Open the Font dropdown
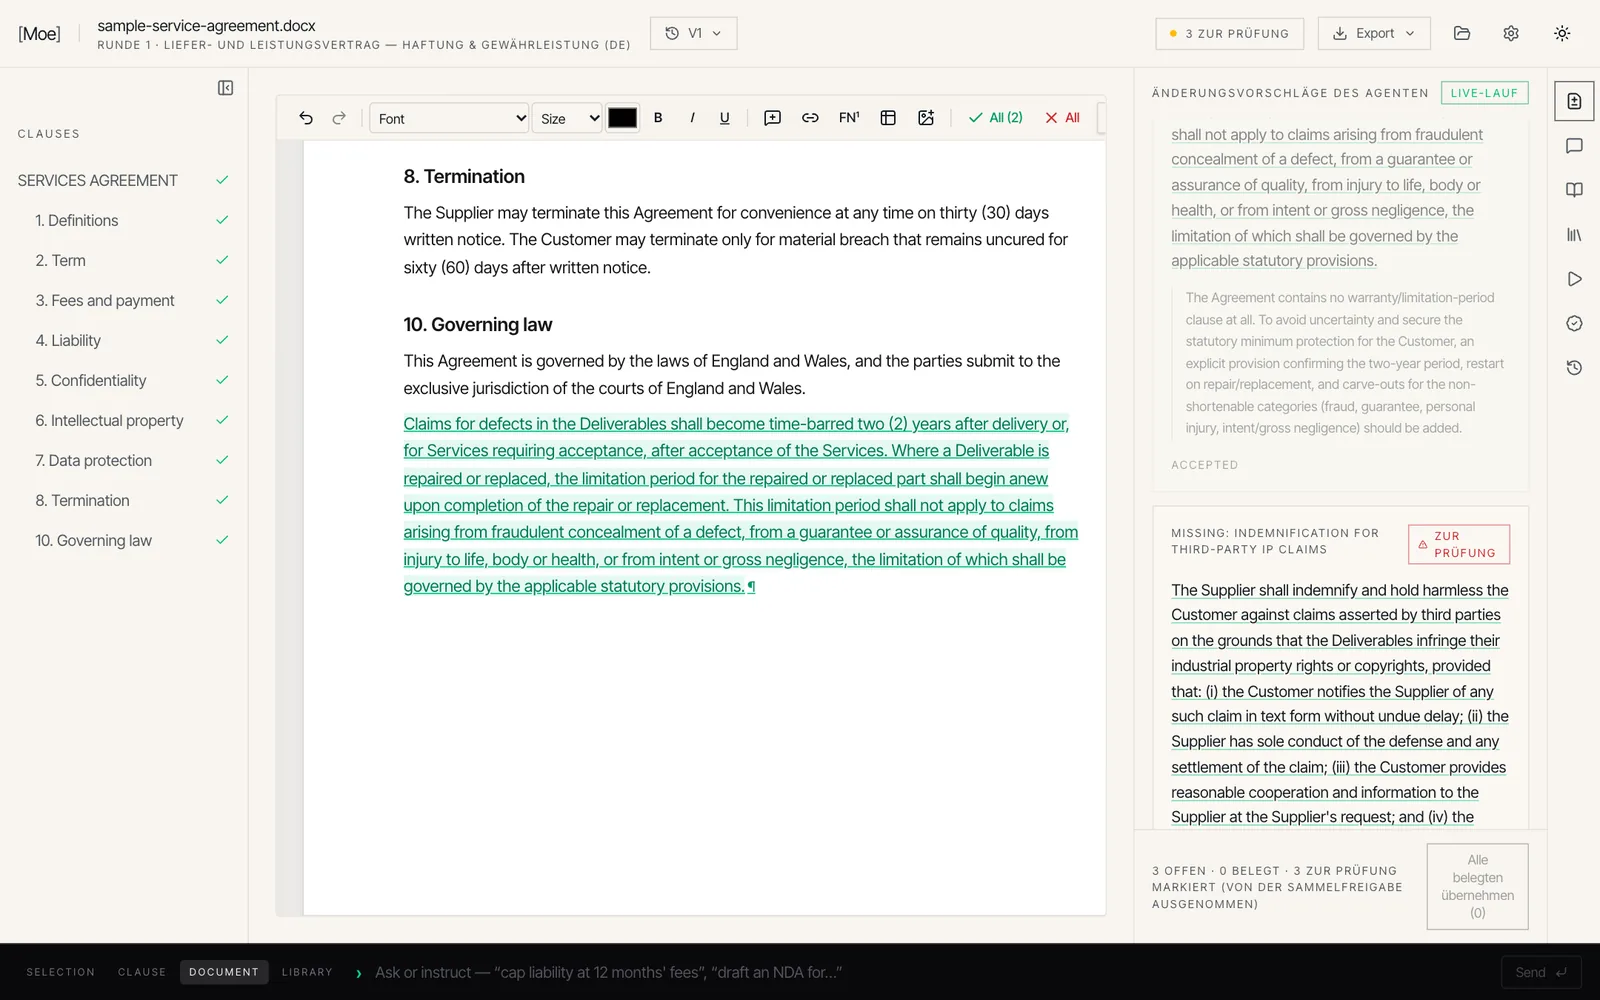 449,118
